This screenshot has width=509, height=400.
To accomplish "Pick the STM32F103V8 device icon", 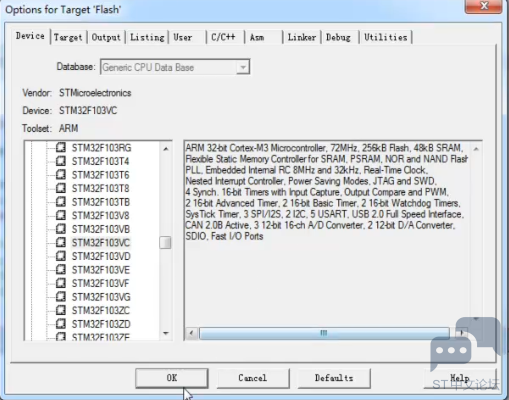I will [x=61, y=215].
